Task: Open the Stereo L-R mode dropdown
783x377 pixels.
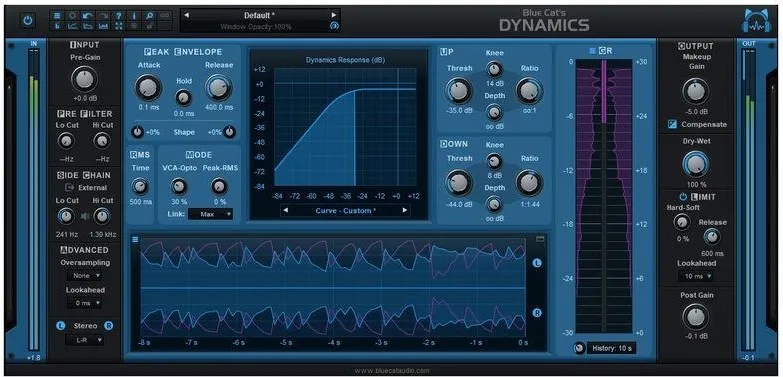Action: pos(84,340)
